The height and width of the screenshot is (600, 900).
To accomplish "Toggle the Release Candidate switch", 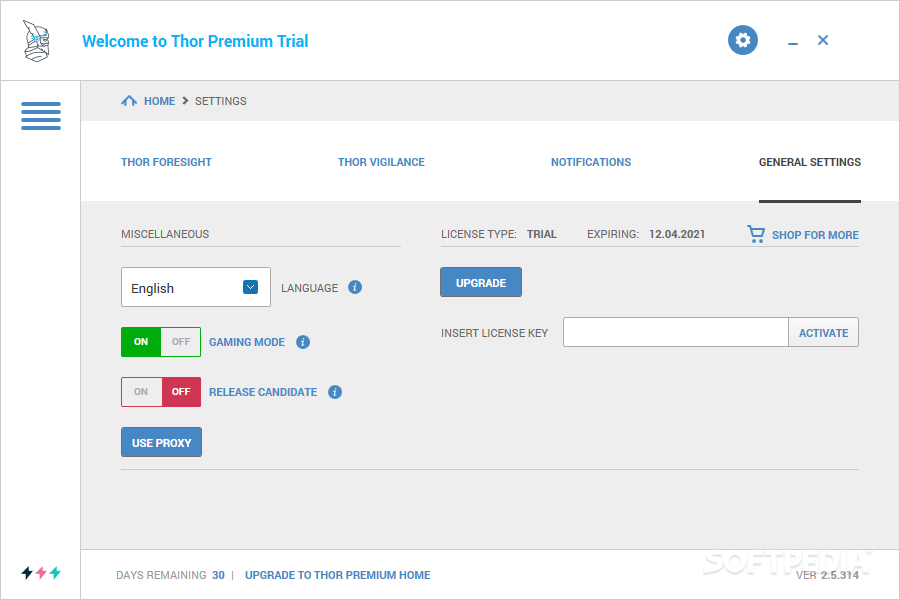I will 161,392.
